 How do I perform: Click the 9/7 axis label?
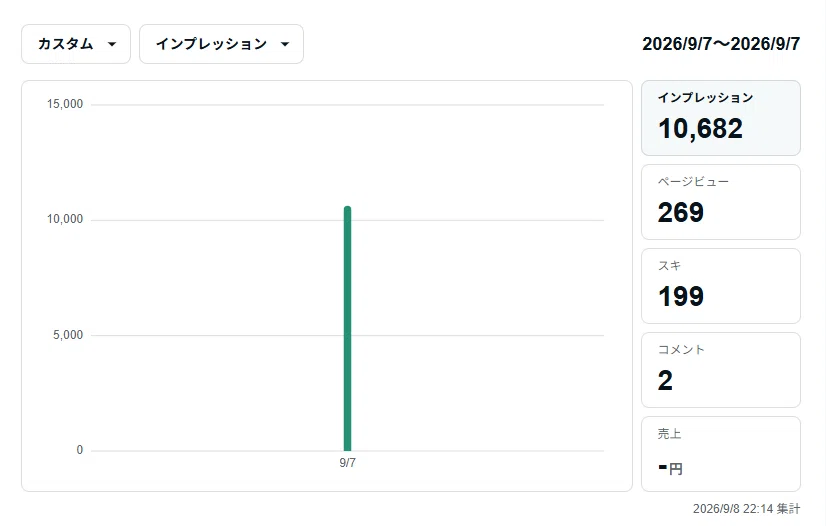(x=348, y=463)
